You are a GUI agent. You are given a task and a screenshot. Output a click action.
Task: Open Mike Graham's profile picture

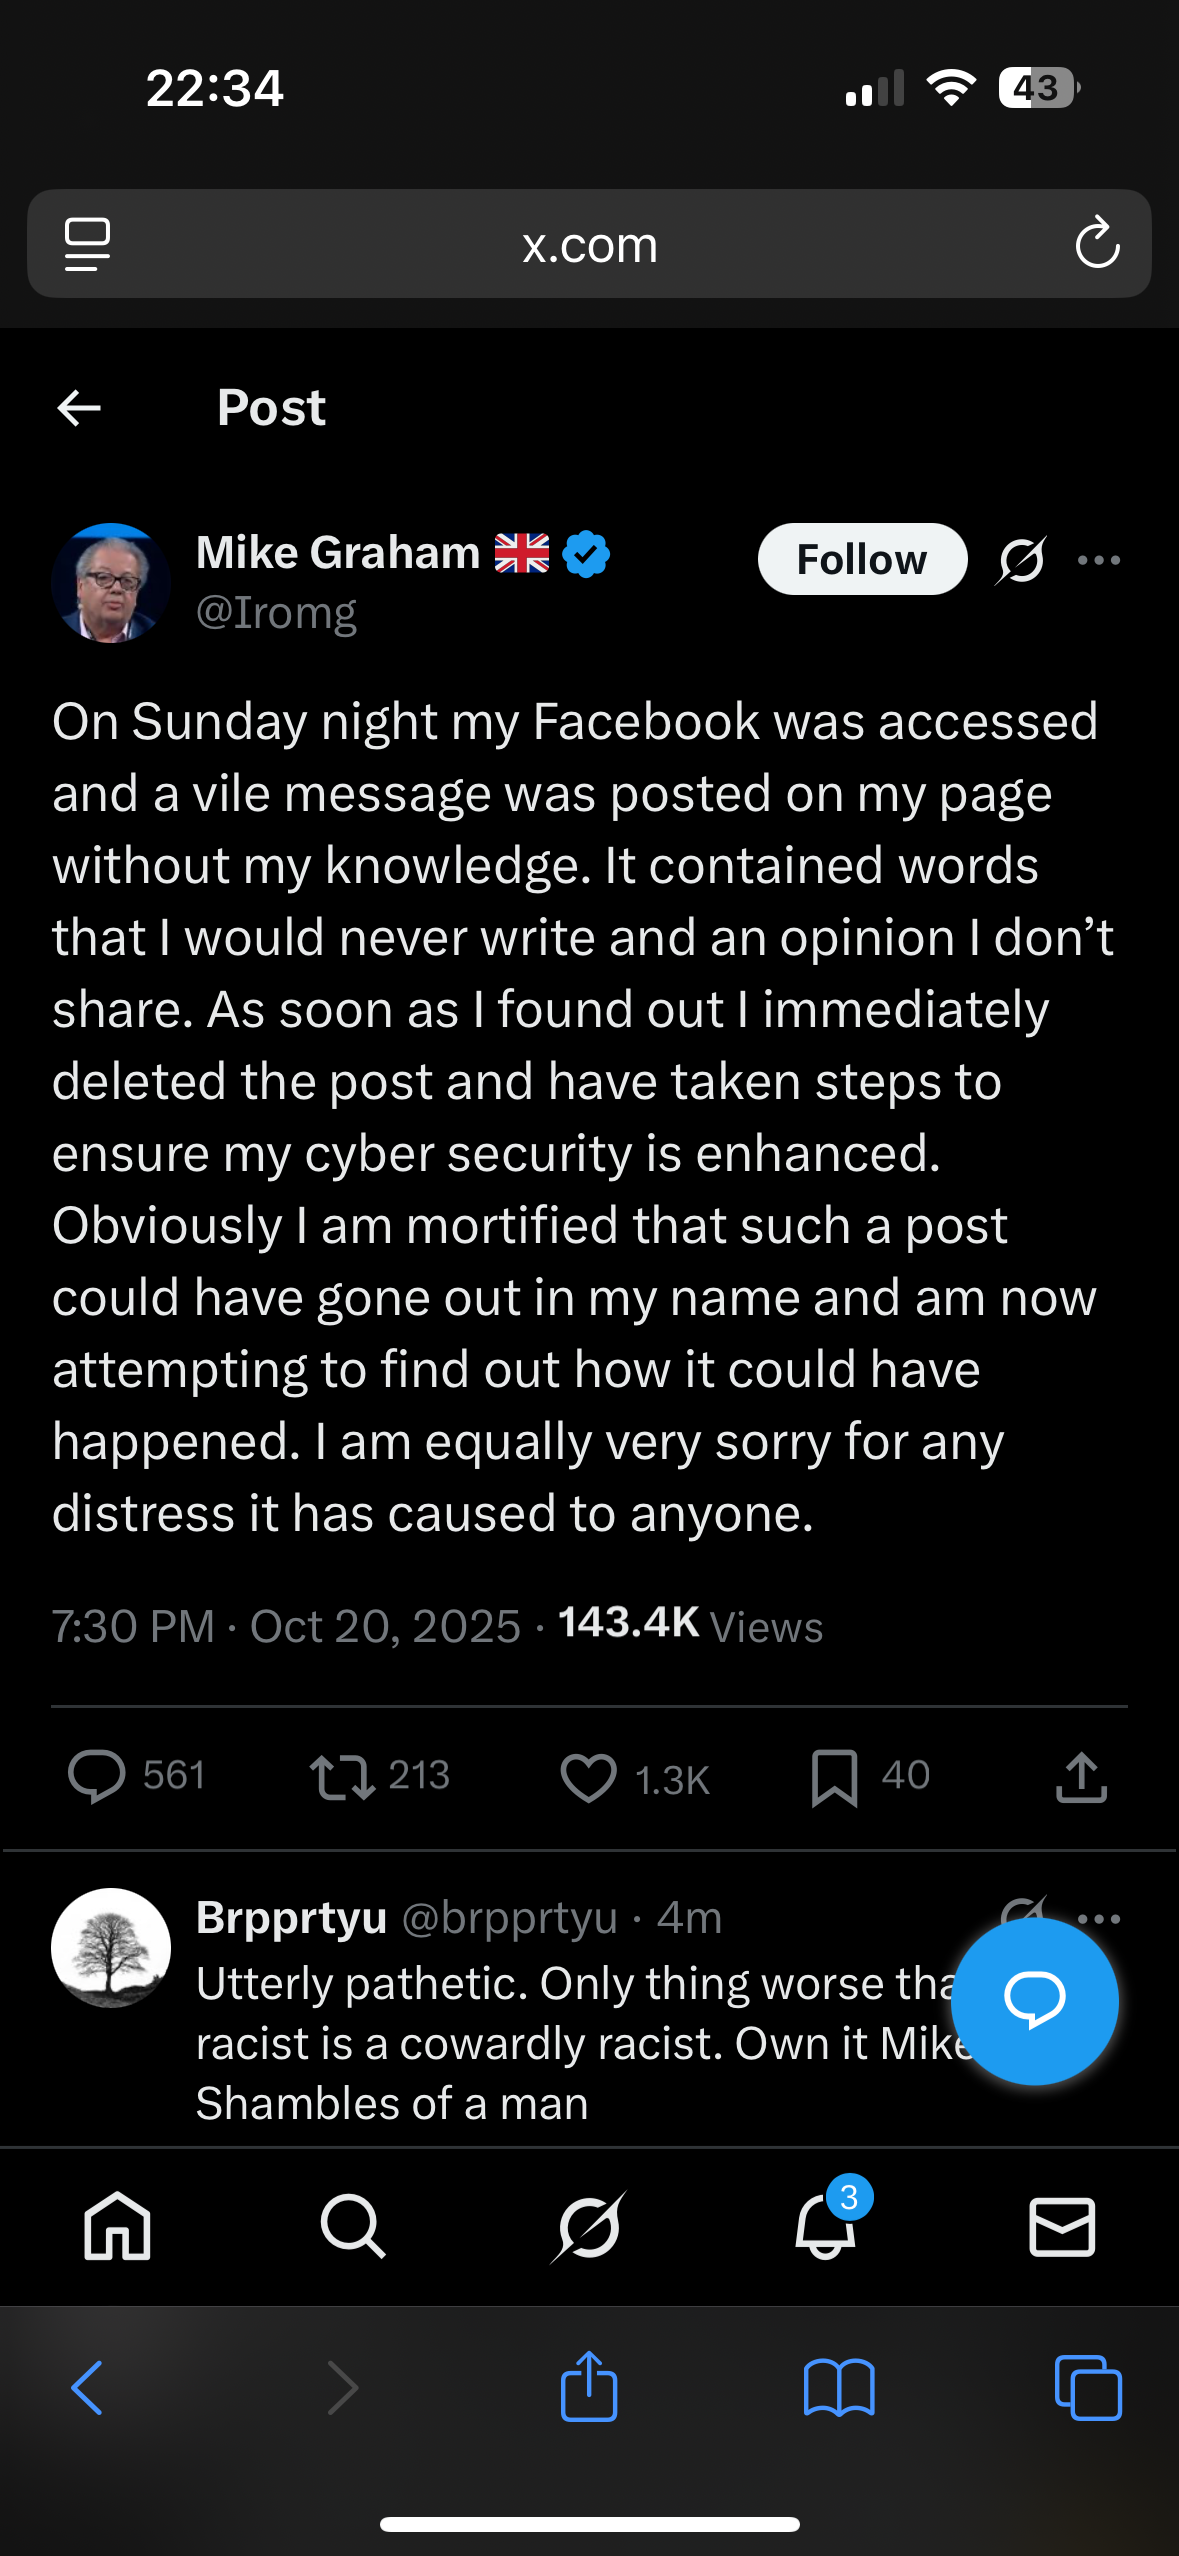111,583
